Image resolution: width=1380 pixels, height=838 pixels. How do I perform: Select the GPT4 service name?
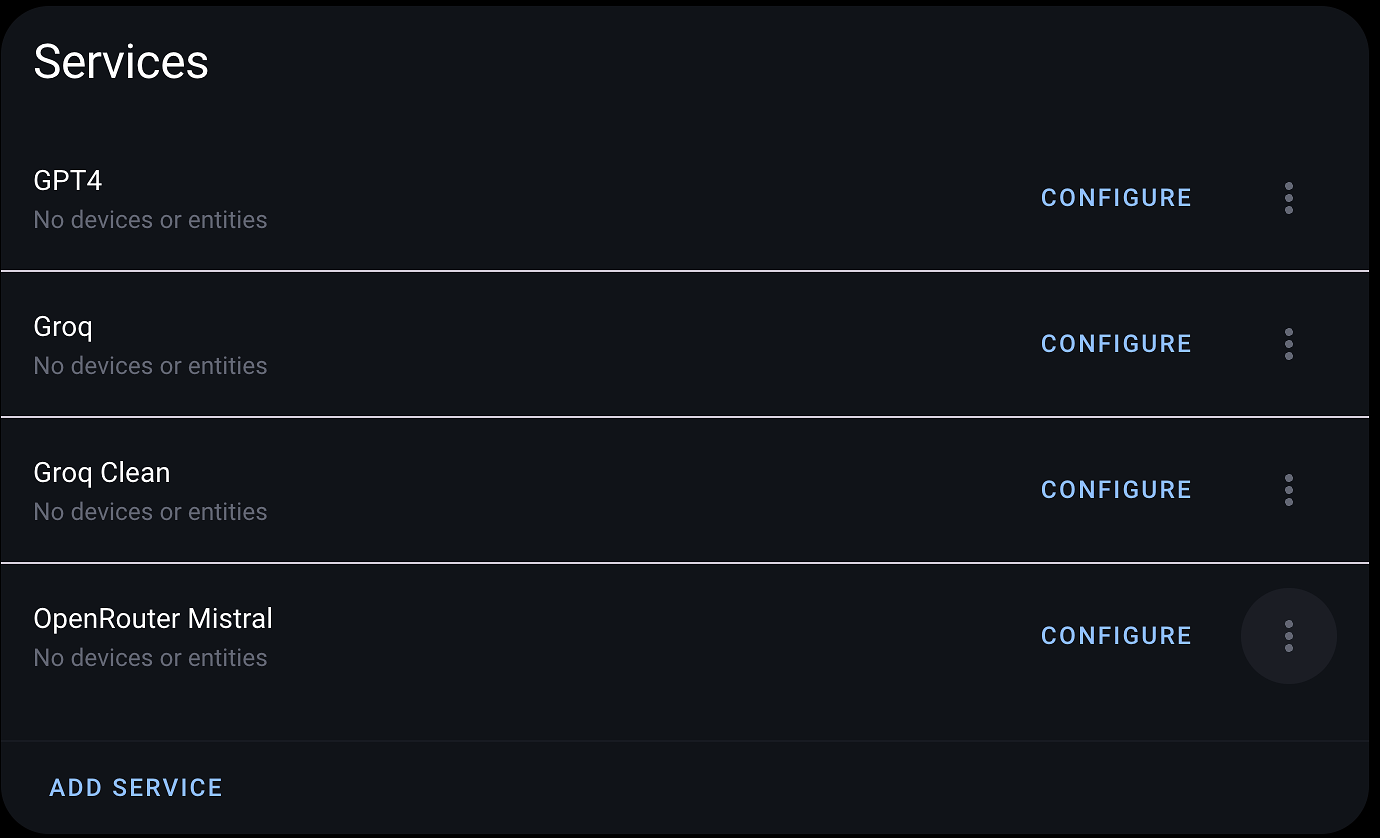click(x=68, y=181)
